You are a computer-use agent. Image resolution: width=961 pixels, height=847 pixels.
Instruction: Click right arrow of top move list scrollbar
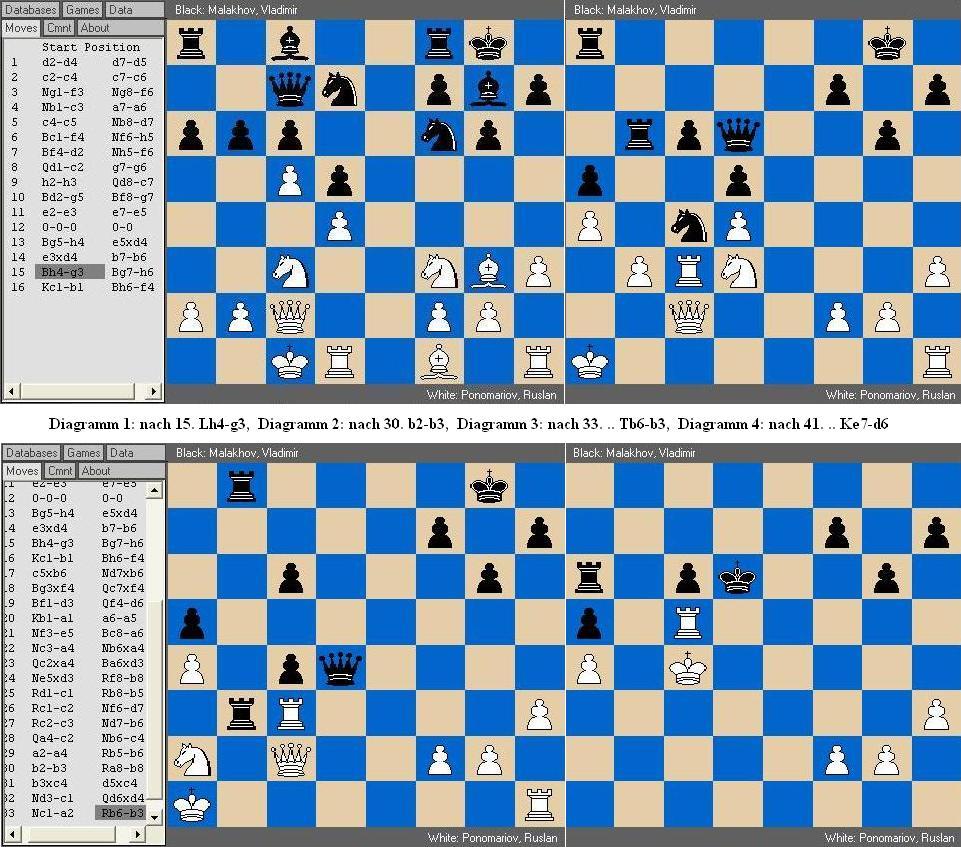point(154,391)
